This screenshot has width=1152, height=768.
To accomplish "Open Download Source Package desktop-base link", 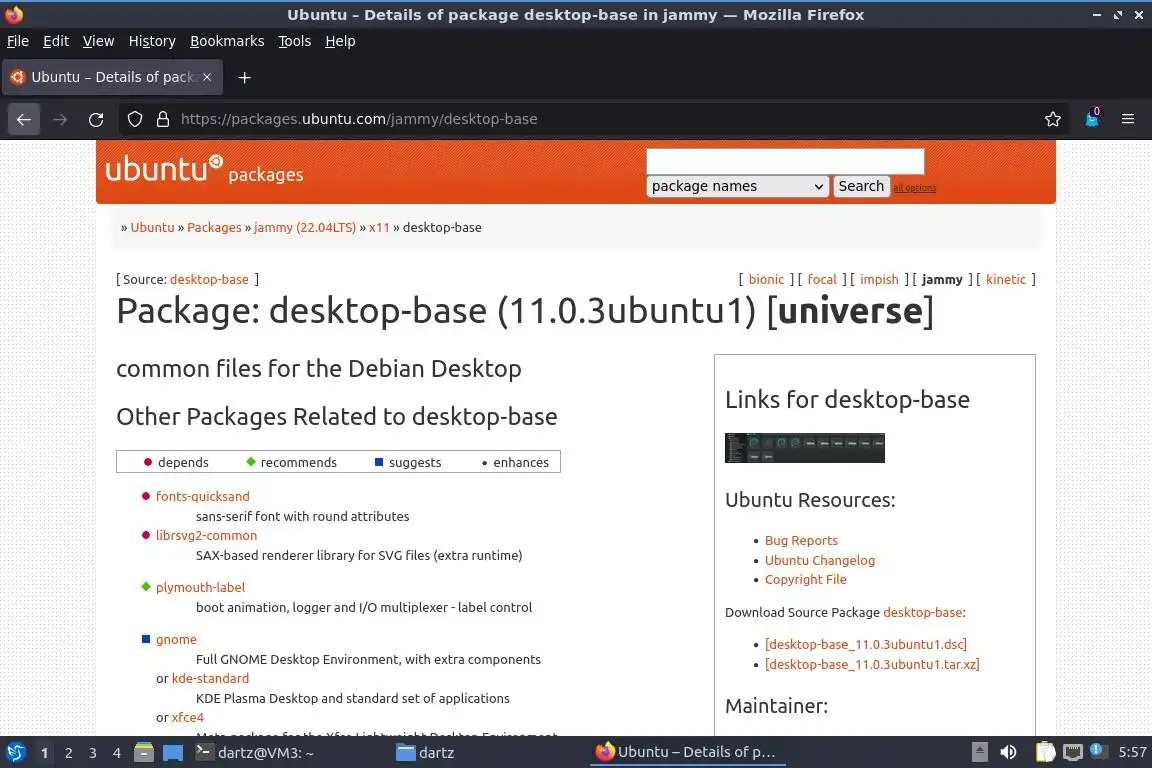I will (x=923, y=612).
